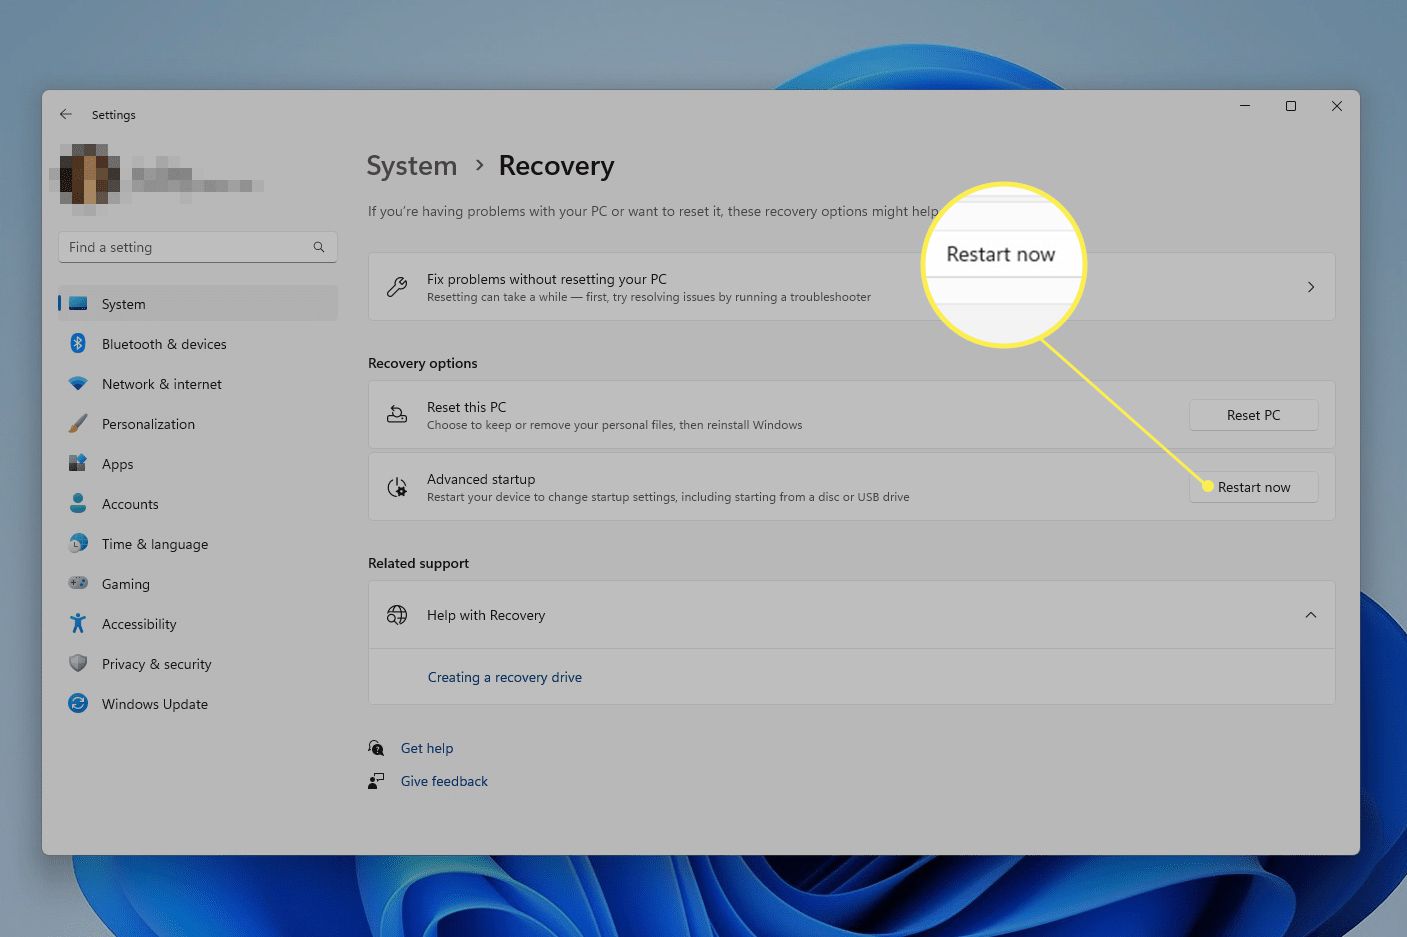Minimize the Settings window

pos(1245,106)
